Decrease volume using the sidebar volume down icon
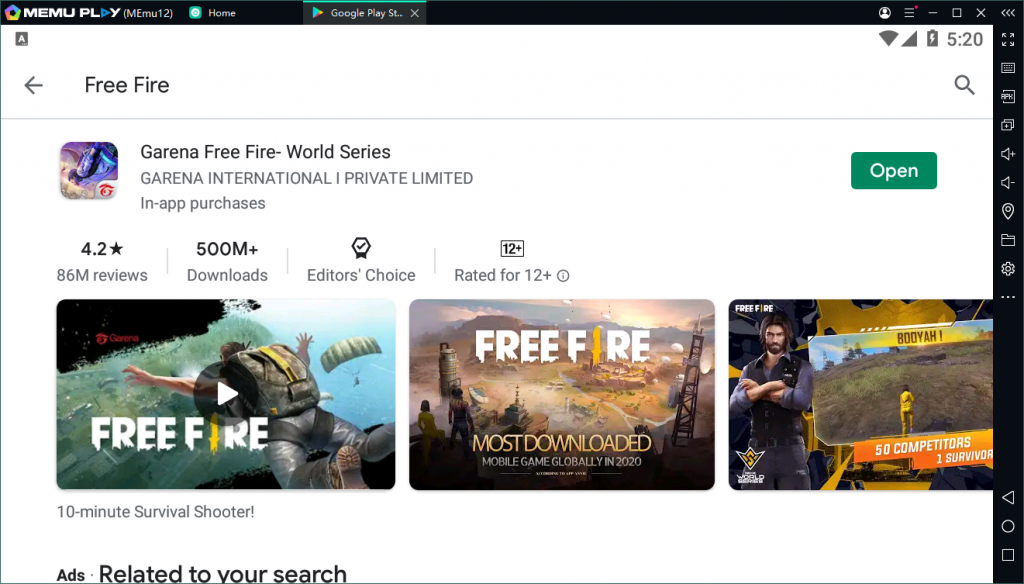1024x584 pixels. [x=1008, y=182]
